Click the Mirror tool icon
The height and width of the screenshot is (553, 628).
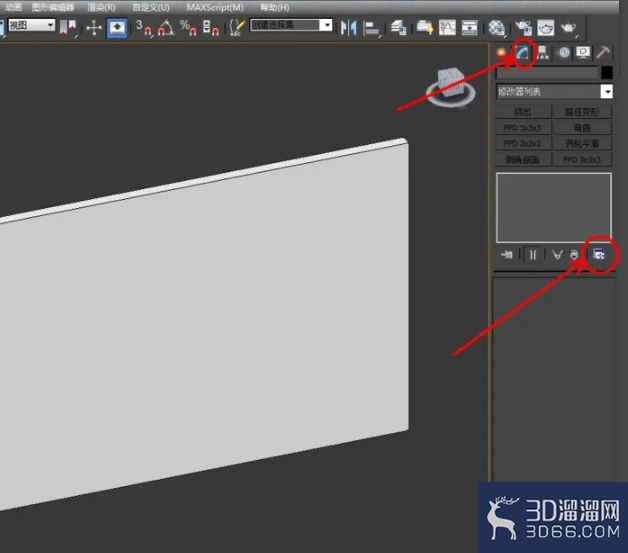(x=348, y=28)
